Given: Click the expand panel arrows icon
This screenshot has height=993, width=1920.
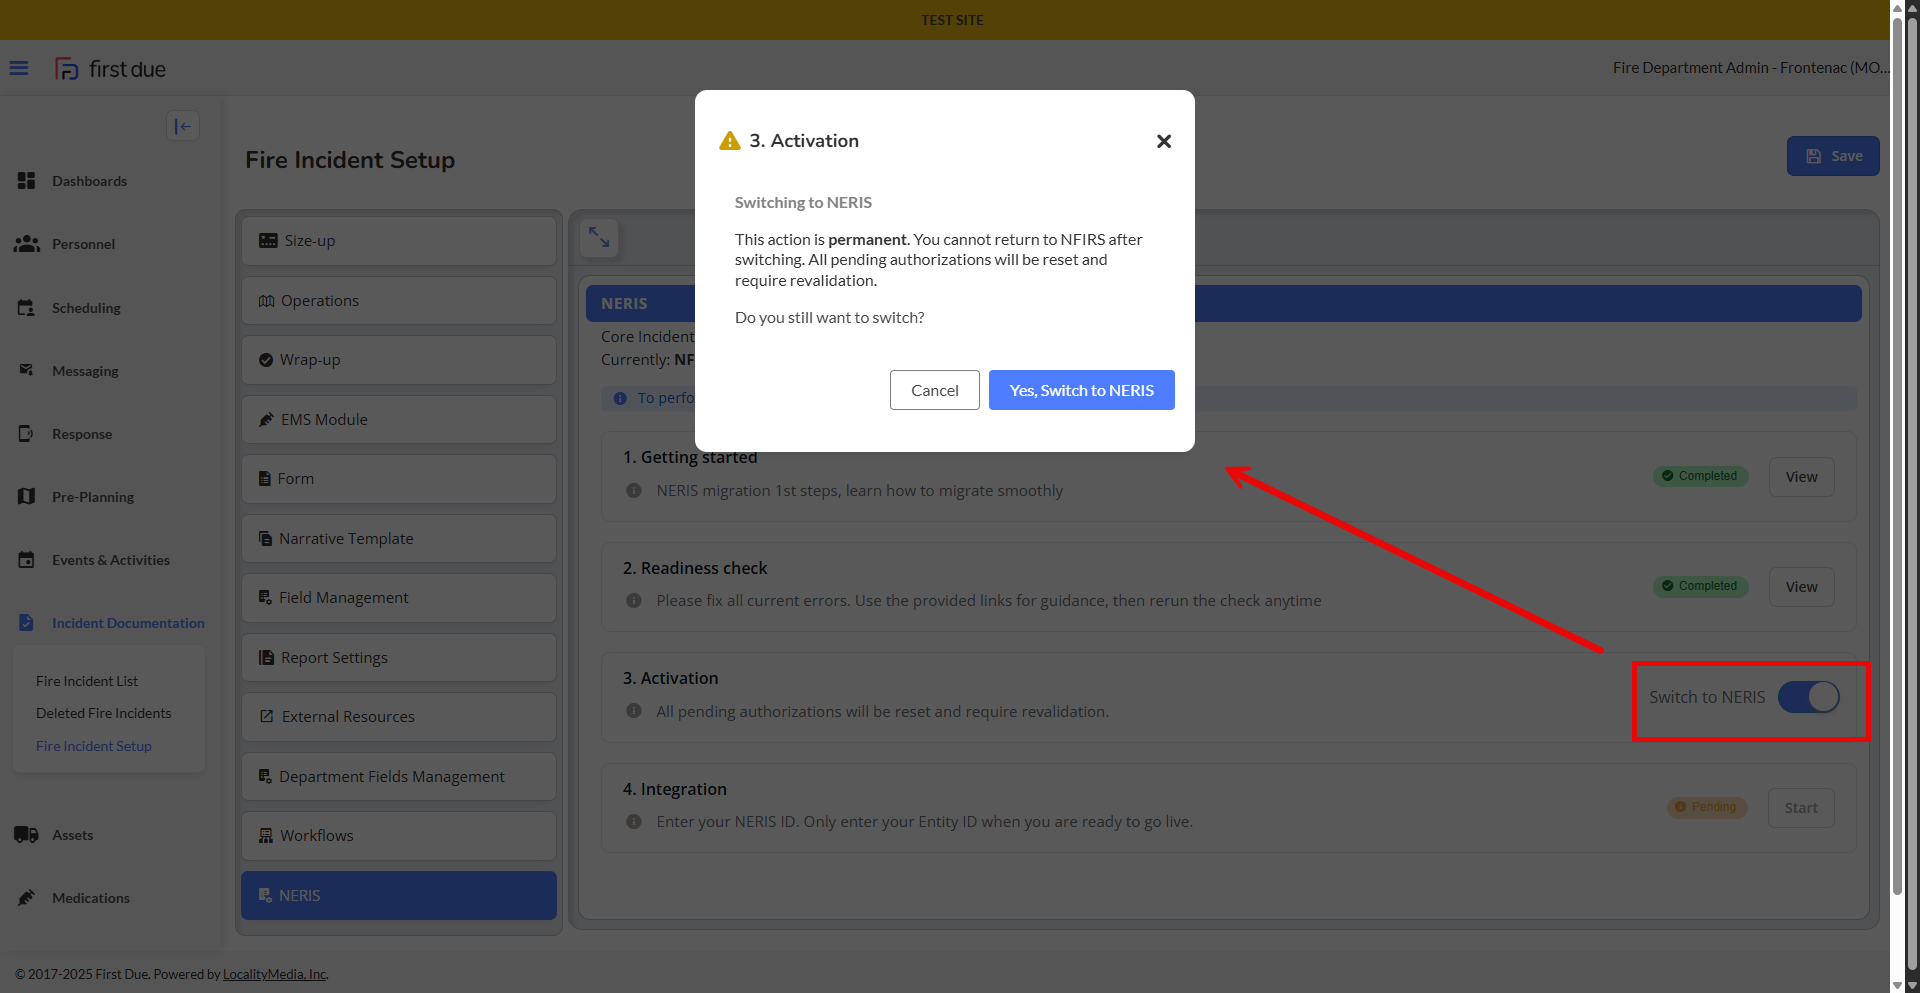Looking at the screenshot, I should coord(599,237).
